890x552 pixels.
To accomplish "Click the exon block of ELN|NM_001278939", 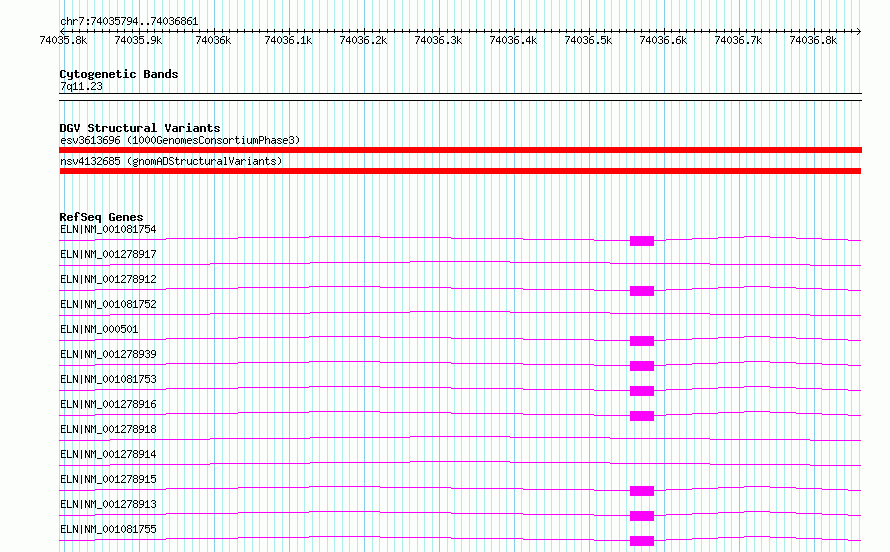I will pyautogui.click(x=642, y=366).
